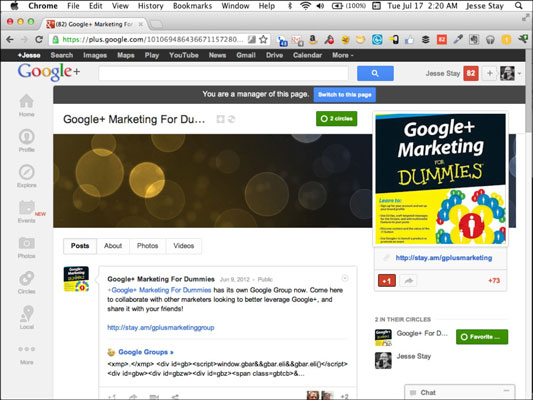Screen dimensions: 533x400
Task: Open the Circles sidebar icon
Action: pos(27,278)
